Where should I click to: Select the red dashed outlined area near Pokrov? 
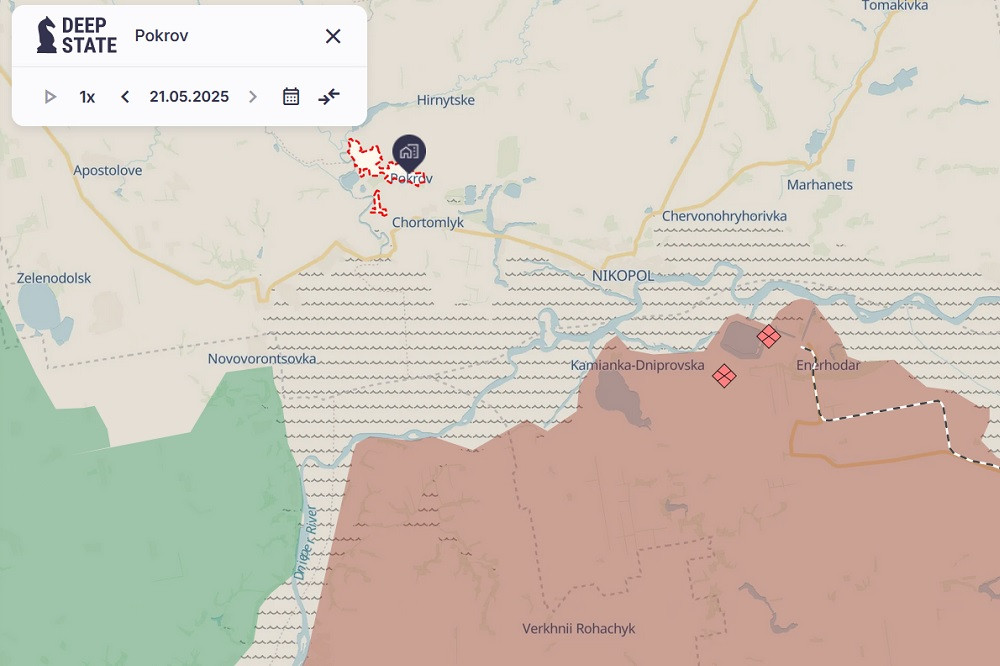click(366, 162)
